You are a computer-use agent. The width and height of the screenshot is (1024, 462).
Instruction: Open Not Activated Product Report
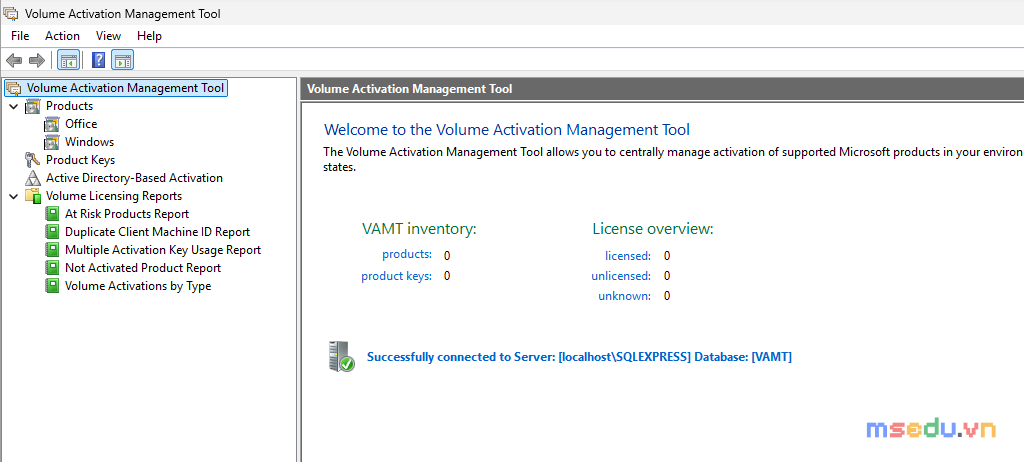[143, 268]
